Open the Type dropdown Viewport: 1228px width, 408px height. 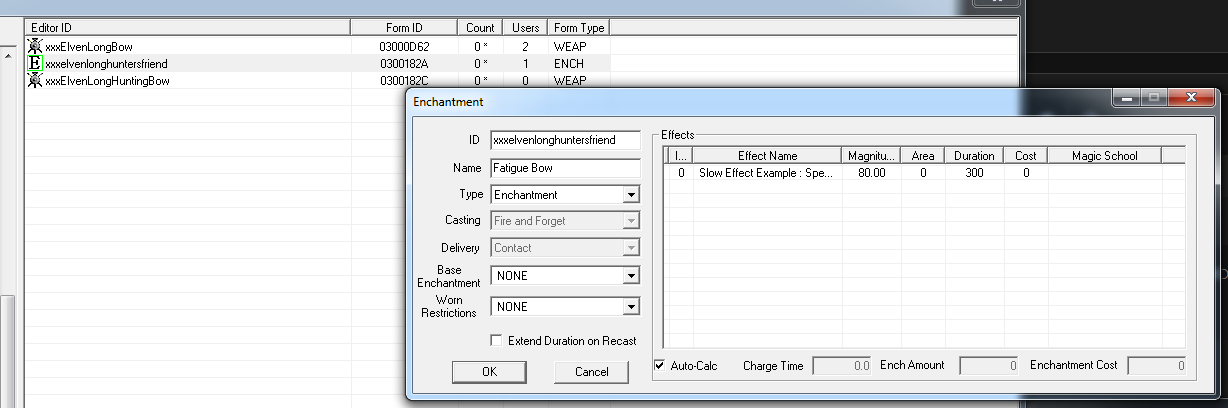pos(631,195)
